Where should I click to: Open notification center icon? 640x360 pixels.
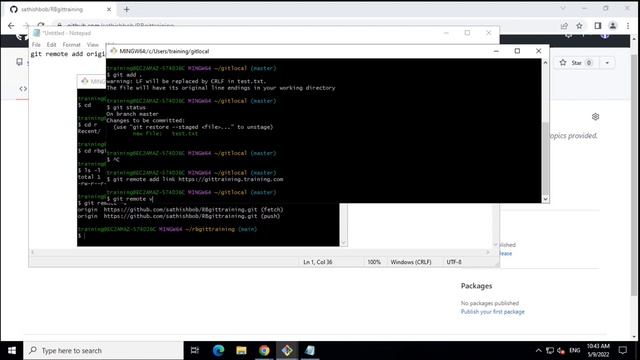coord(622,351)
